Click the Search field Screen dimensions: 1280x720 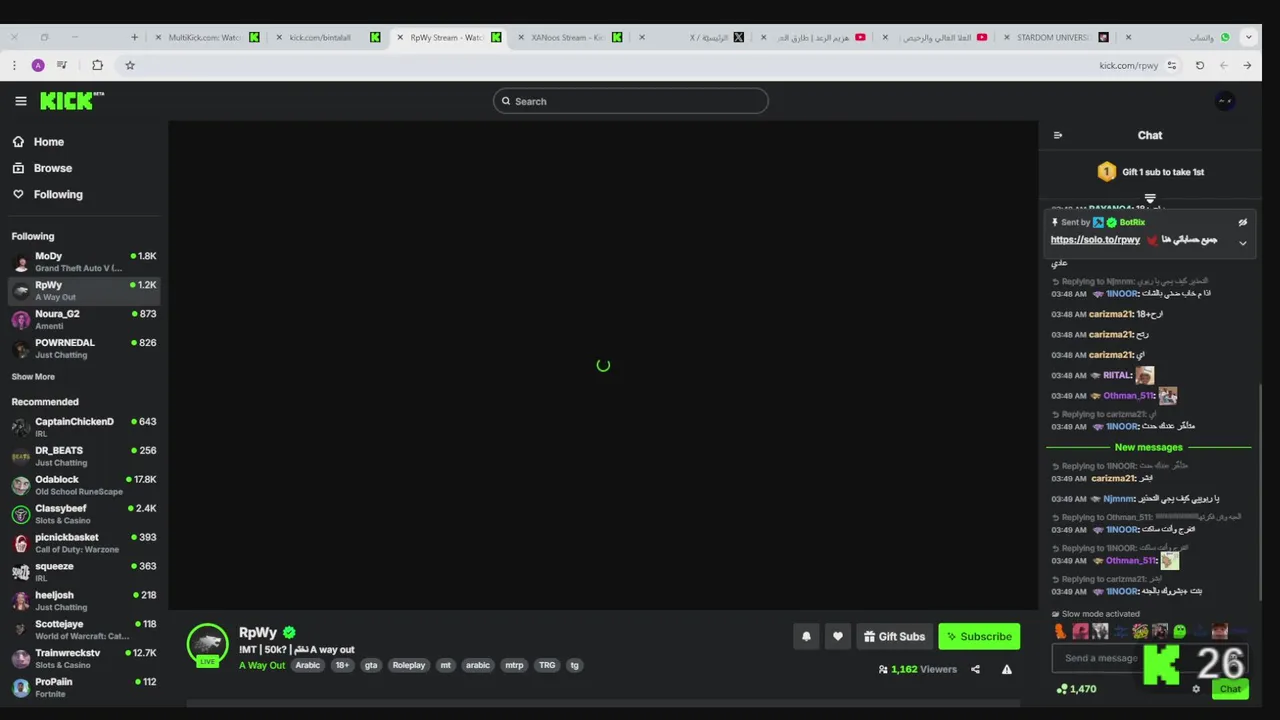pos(630,101)
